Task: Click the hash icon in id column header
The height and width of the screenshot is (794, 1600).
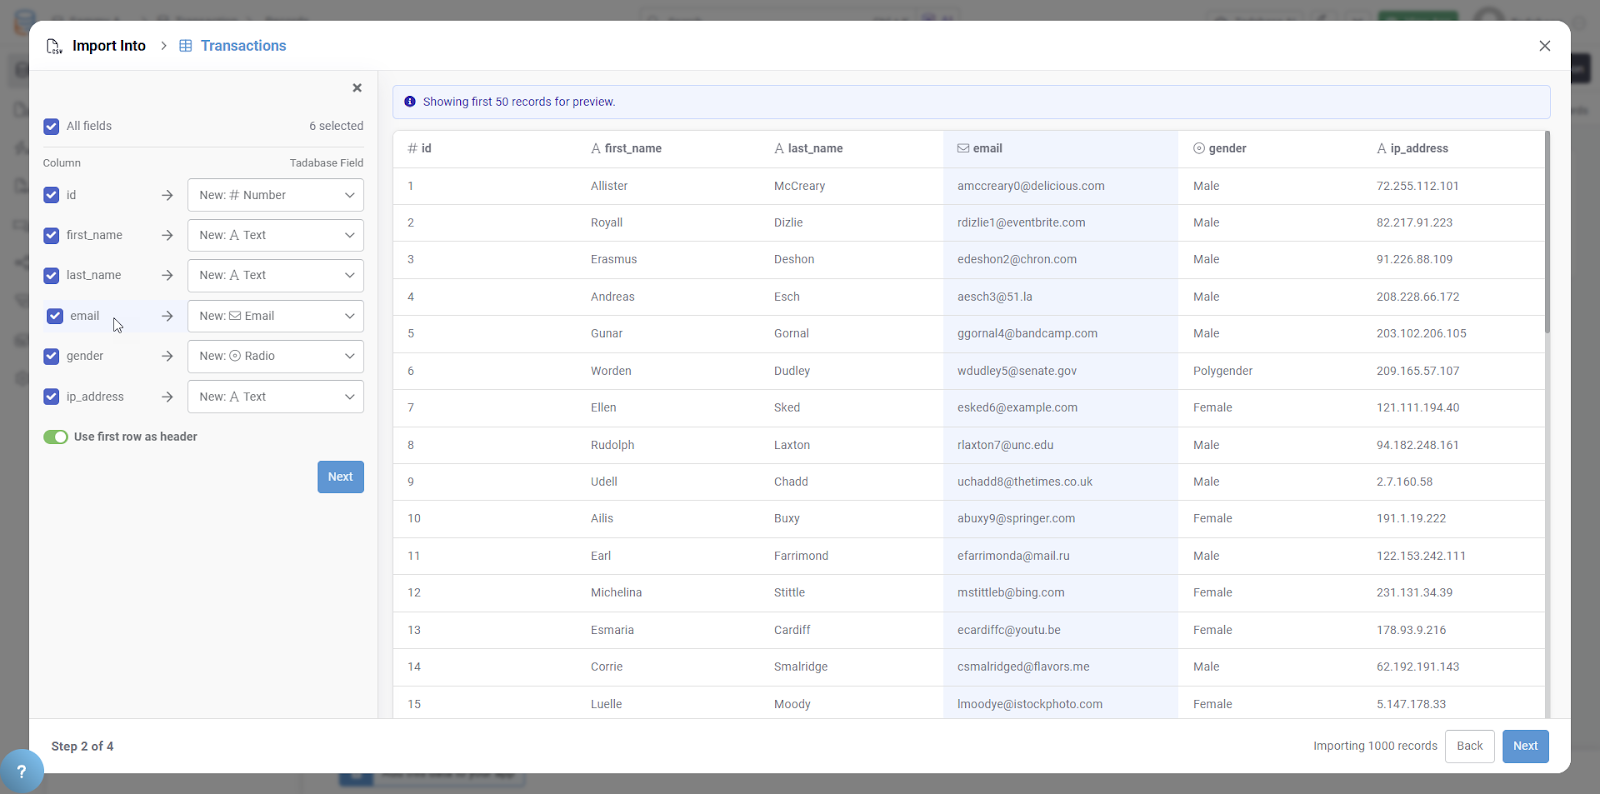Action: (412, 148)
